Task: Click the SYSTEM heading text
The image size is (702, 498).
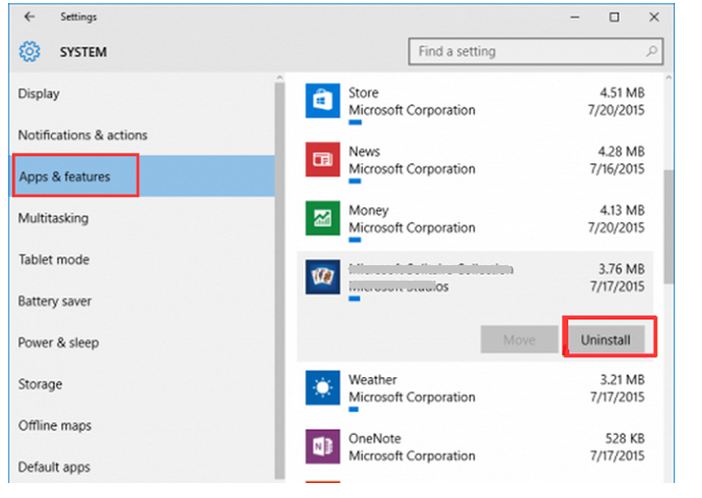Action: [83, 52]
